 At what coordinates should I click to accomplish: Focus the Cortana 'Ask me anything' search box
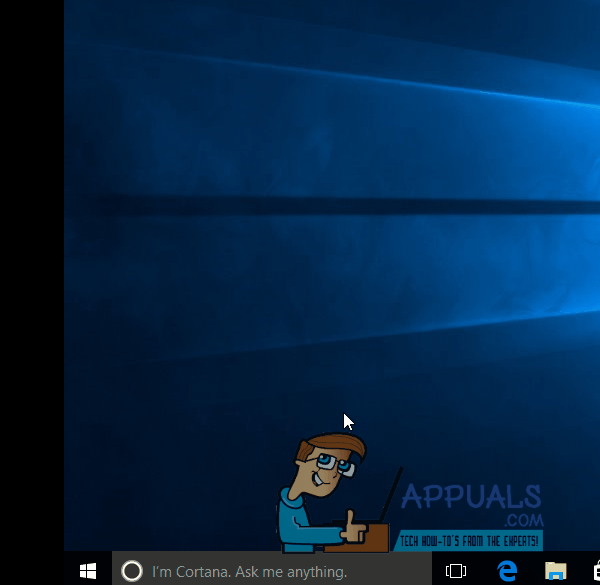tap(272, 569)
